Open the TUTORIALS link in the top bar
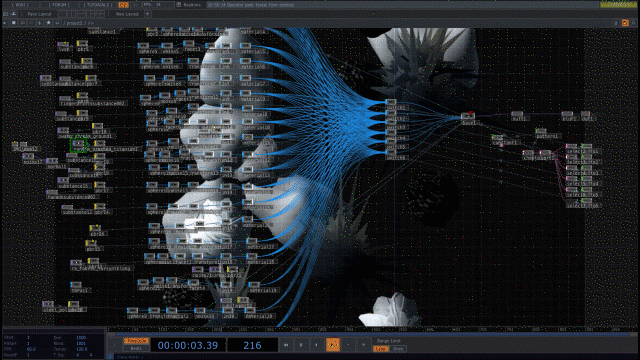The height and width of the screenshot is (360, 640). pyautogui.click(x=98, y=5)
